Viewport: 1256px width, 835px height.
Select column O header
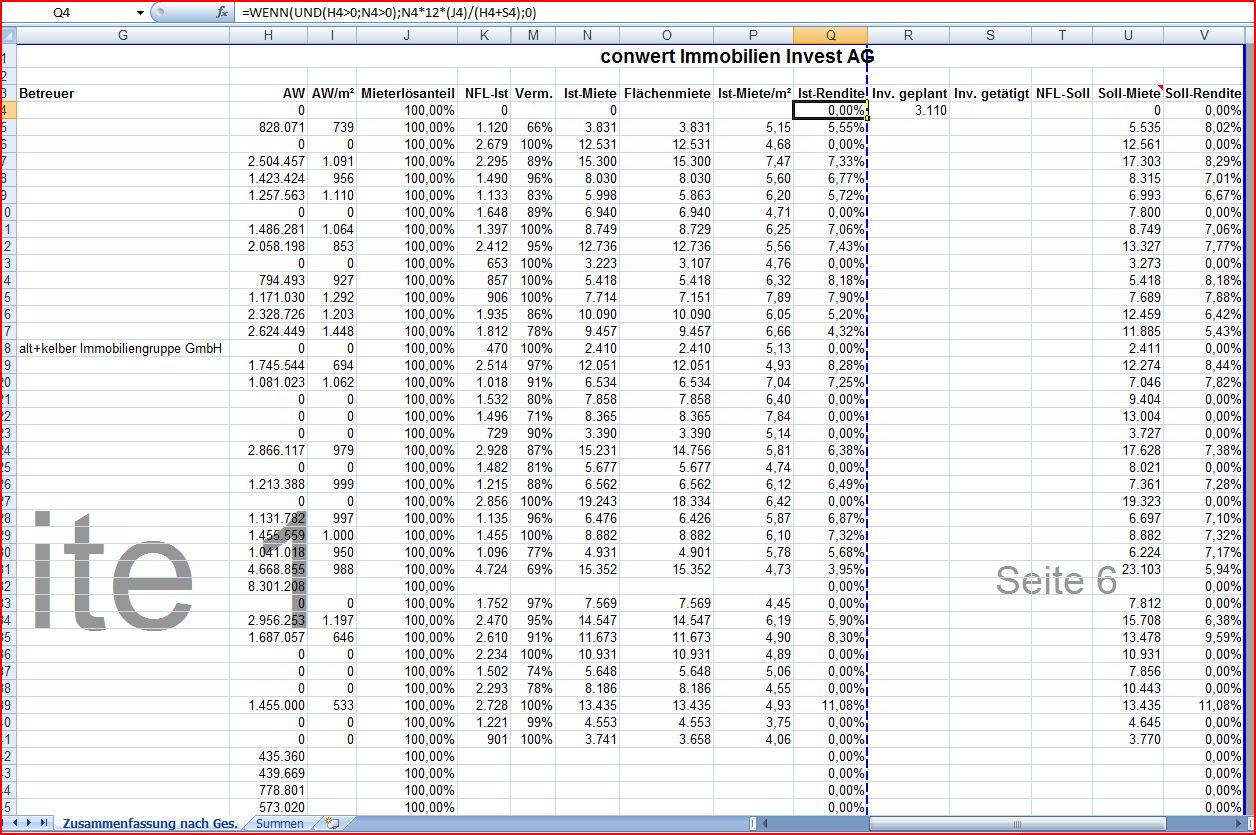click(666, 35)
